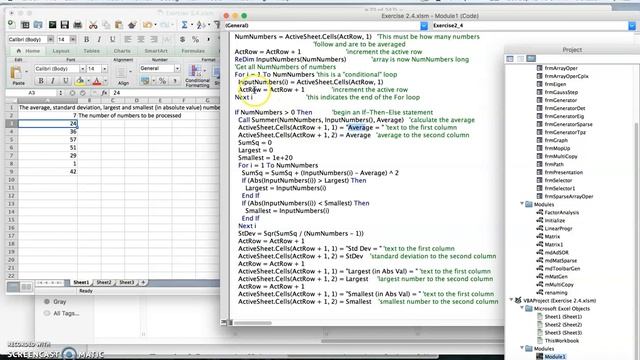This screenshot has width=640, height=360.
Task: Select FactorAnalysis module in Project tree
Action: (x=561, y=212)
